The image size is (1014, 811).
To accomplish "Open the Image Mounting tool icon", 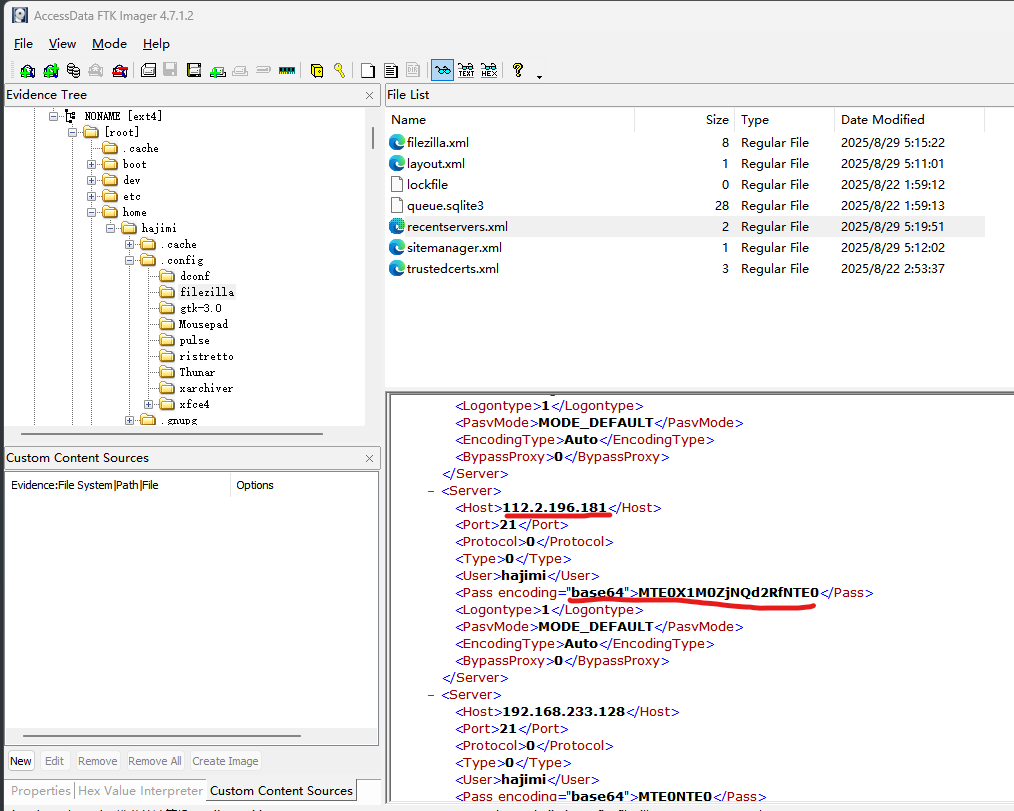I will tap(74, 70).
